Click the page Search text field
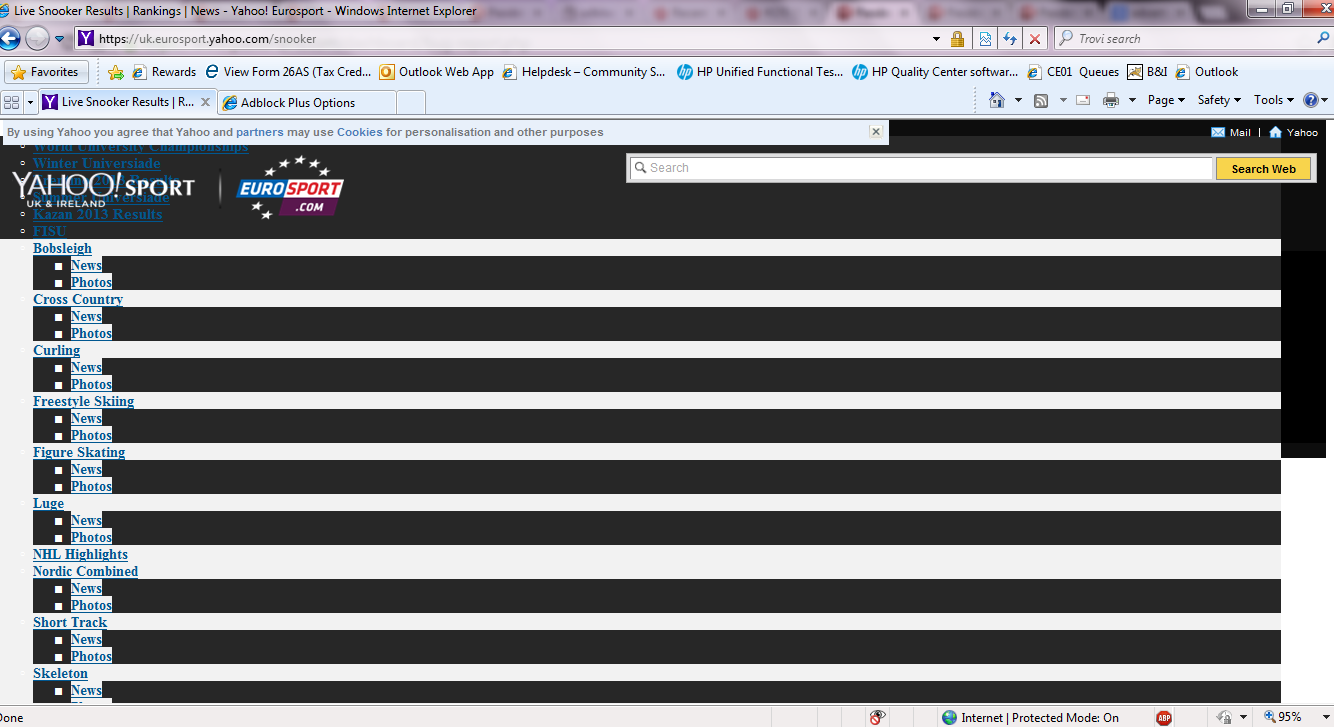 pyautogui.click(x=921, y=168)
